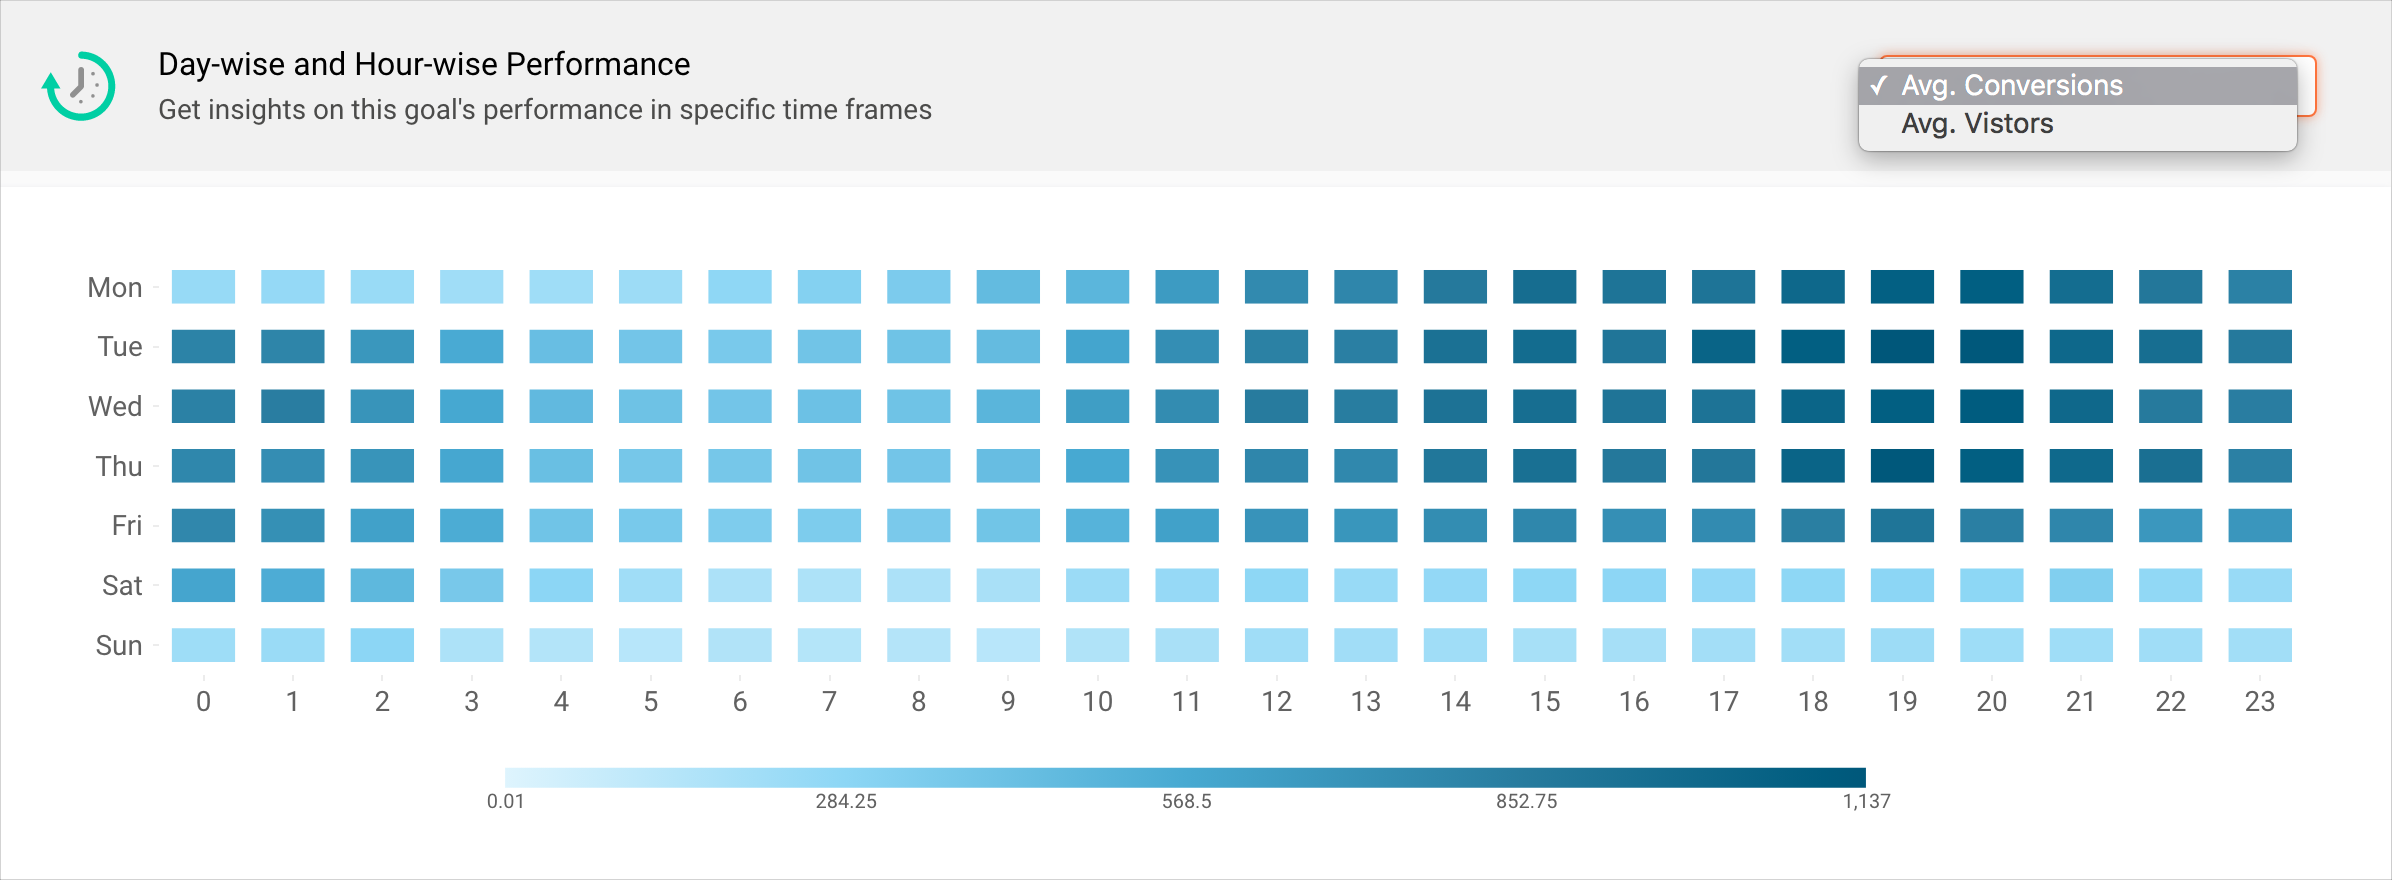Screen dimensions: 2392x880
Task: Choose Avg. Vistors from the dropdown list
Action: click(x=1977, y=124)
